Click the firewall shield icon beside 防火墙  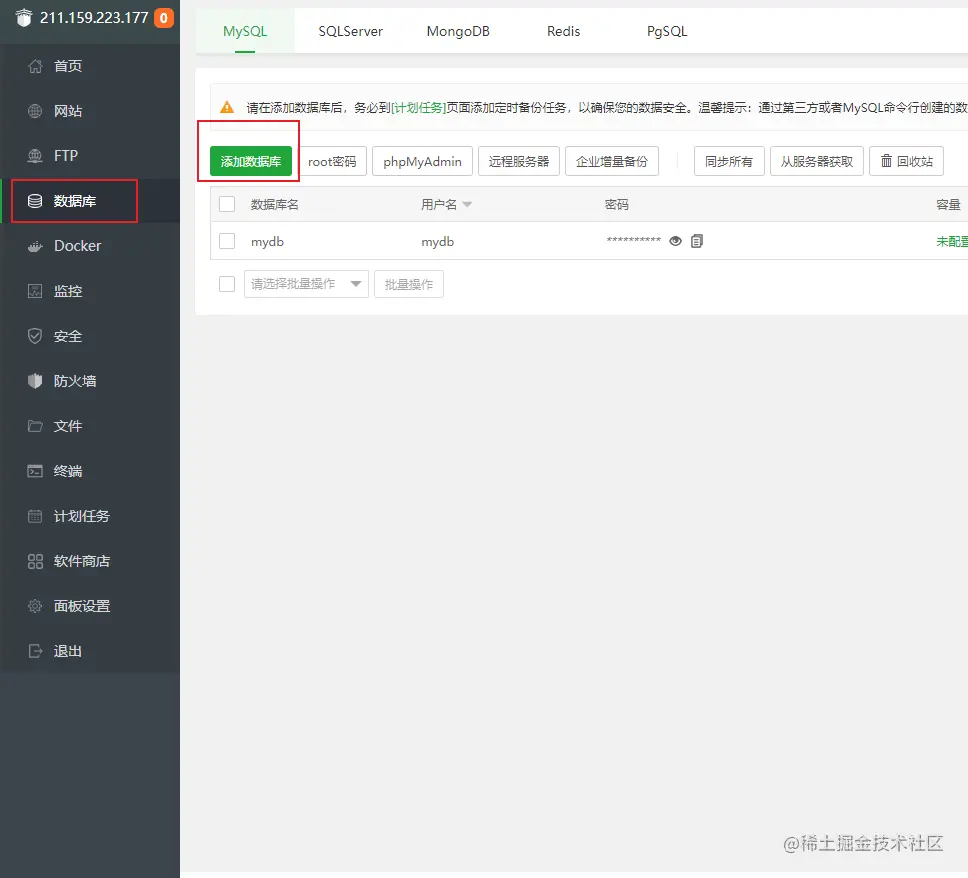click(35, 381)
